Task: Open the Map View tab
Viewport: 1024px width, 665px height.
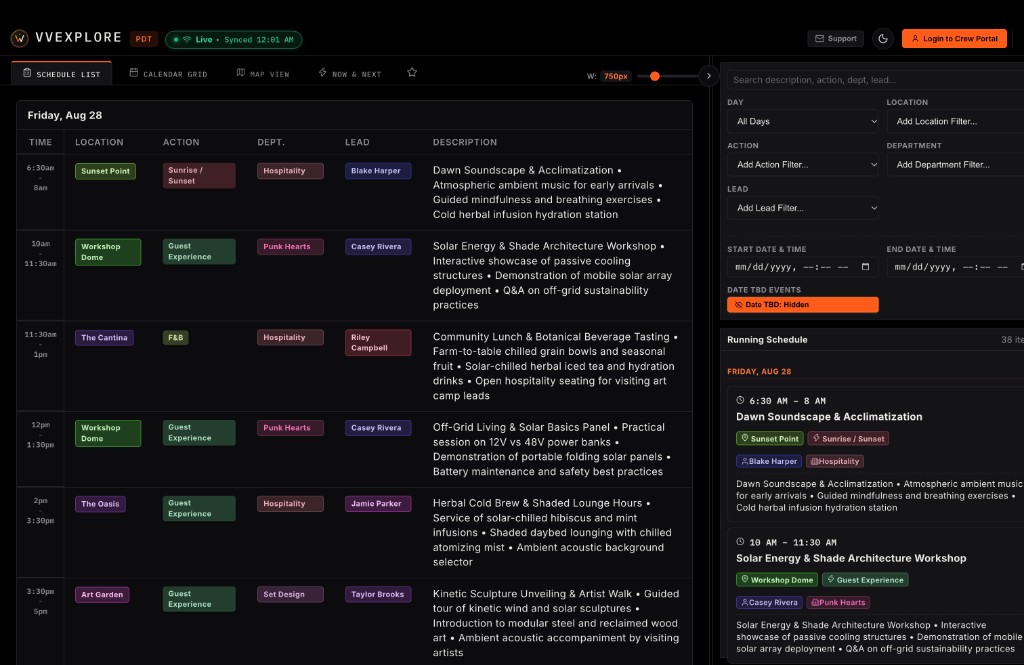Action: (x=263, y=74)
